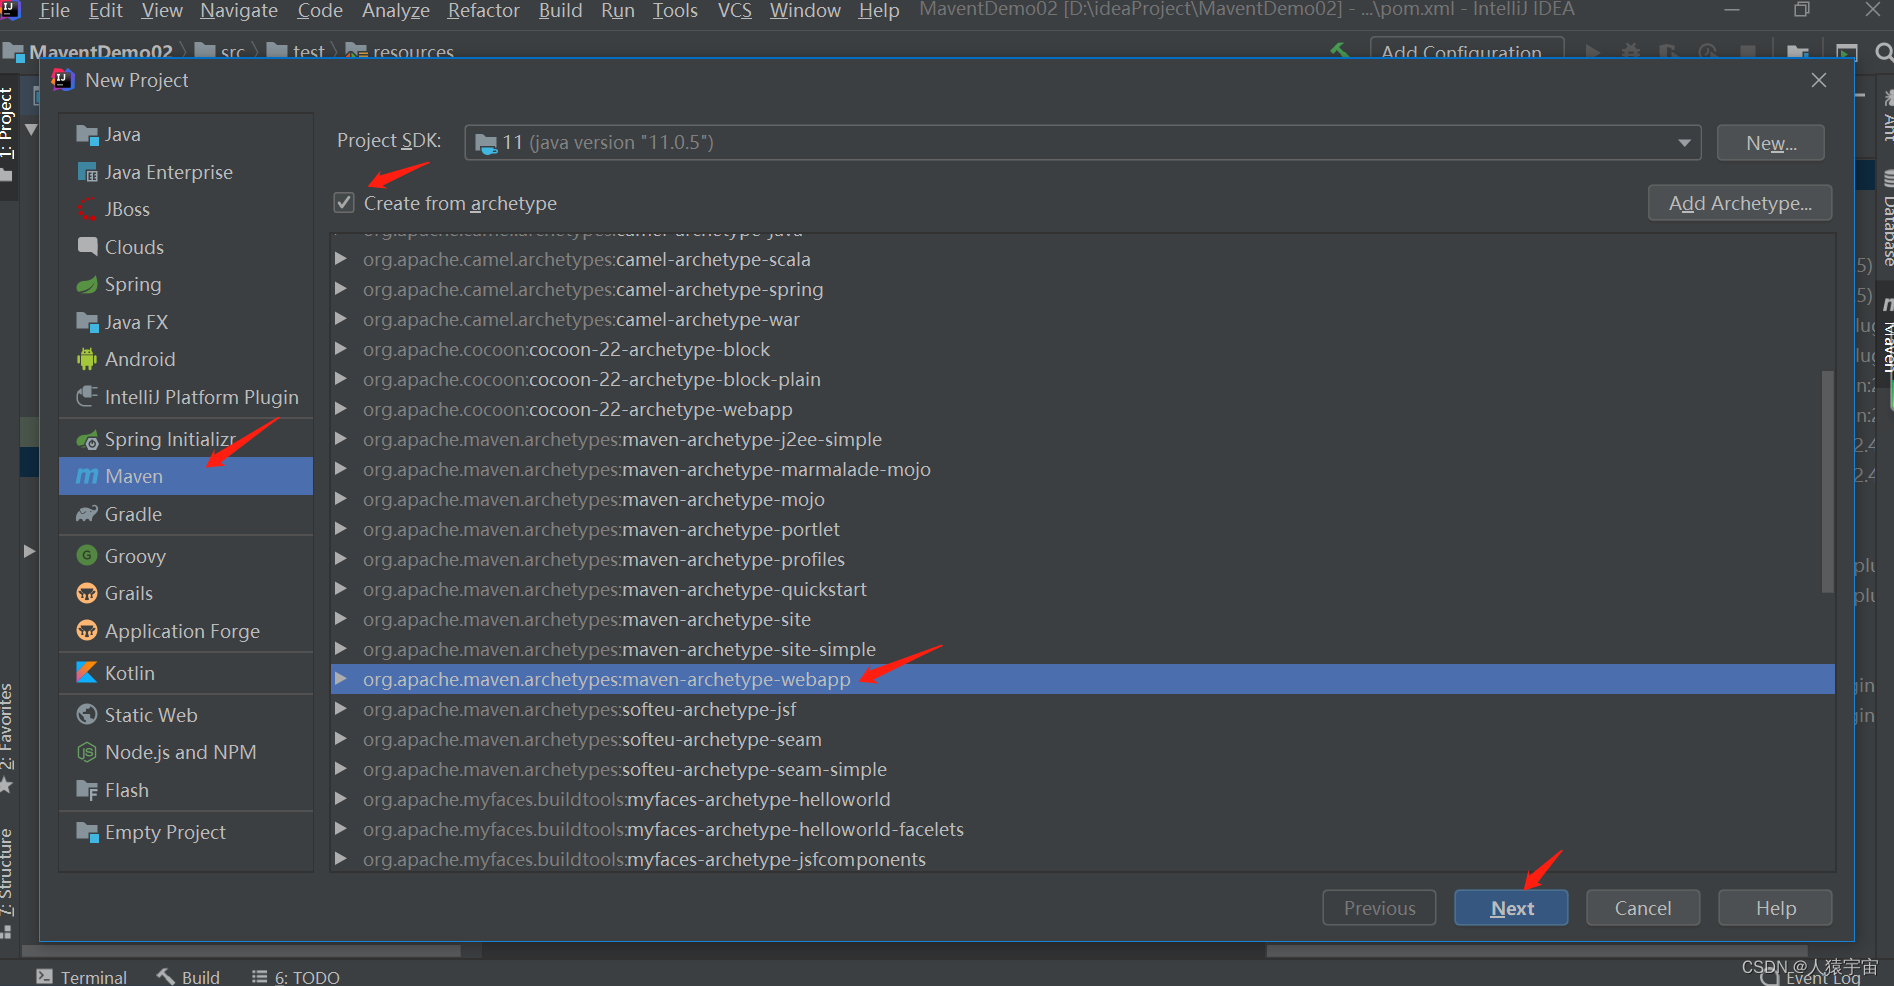Select the Spring leaf icon

(87, 285)
